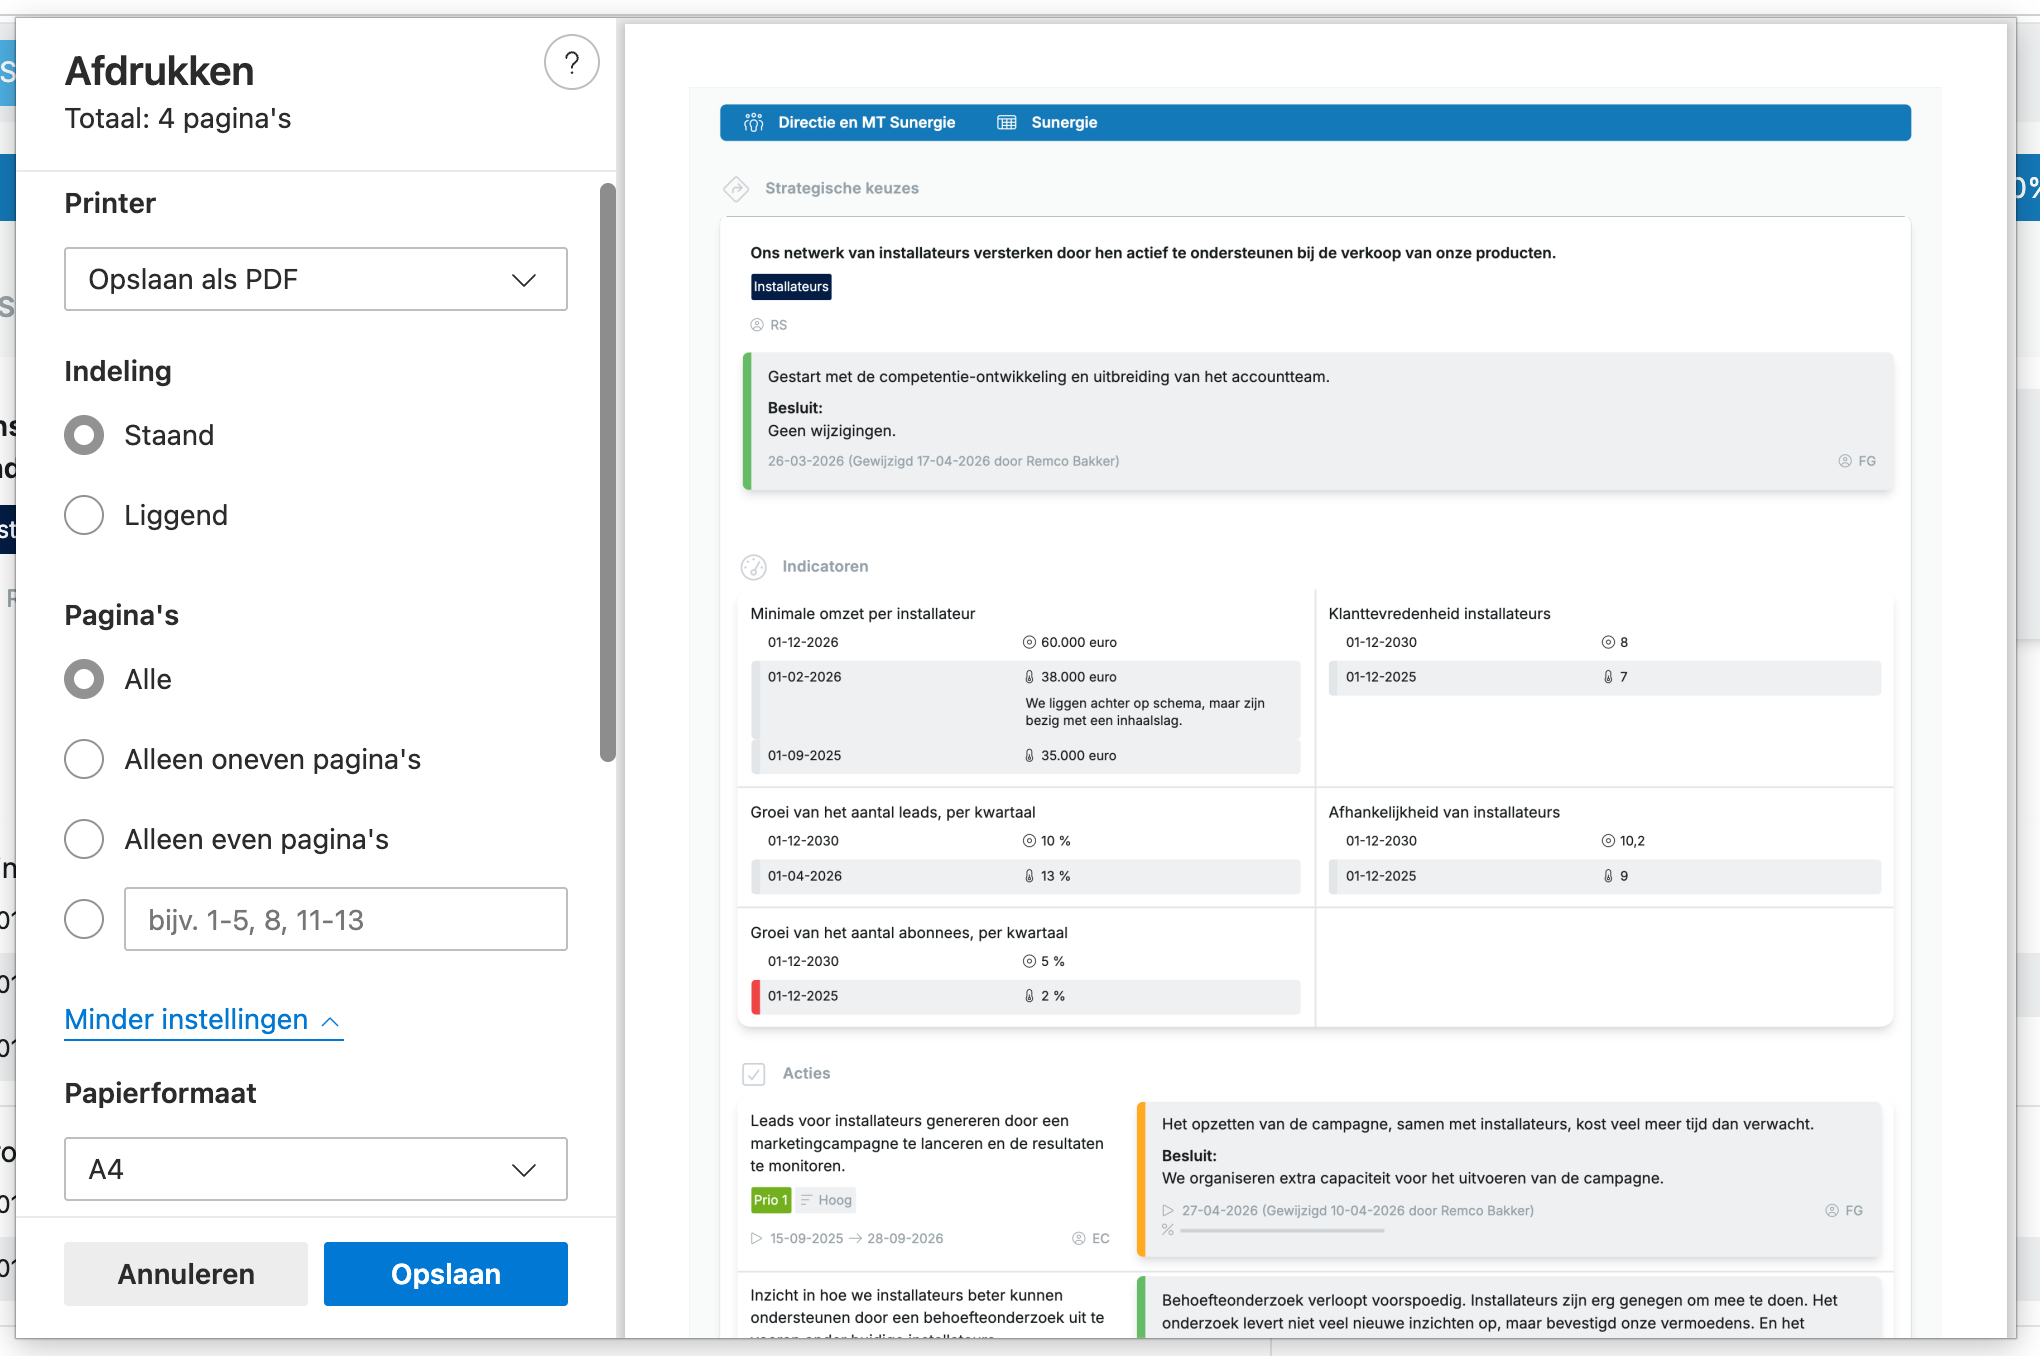This screenshot has width=2040, height=1356.
Task: Click the green status bar of the Gestart note
Action: pos(747,421)
